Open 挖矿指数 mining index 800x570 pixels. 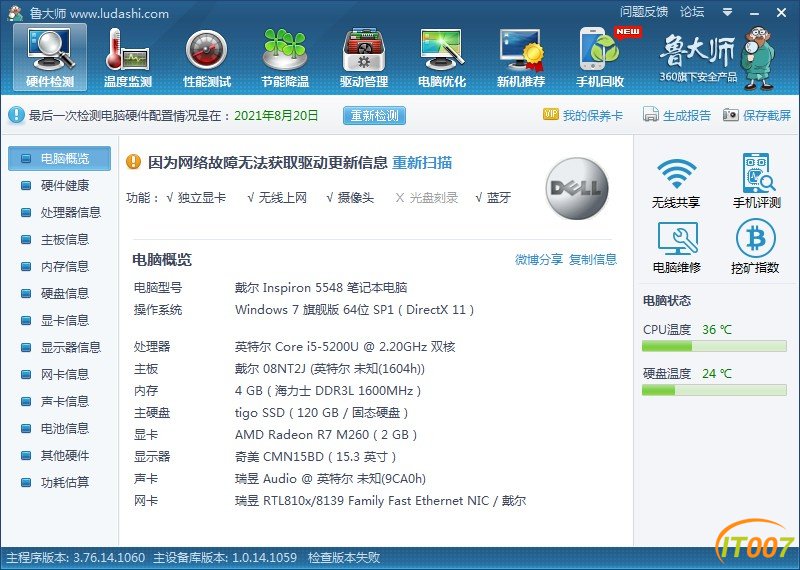click(x=755, y=247)
